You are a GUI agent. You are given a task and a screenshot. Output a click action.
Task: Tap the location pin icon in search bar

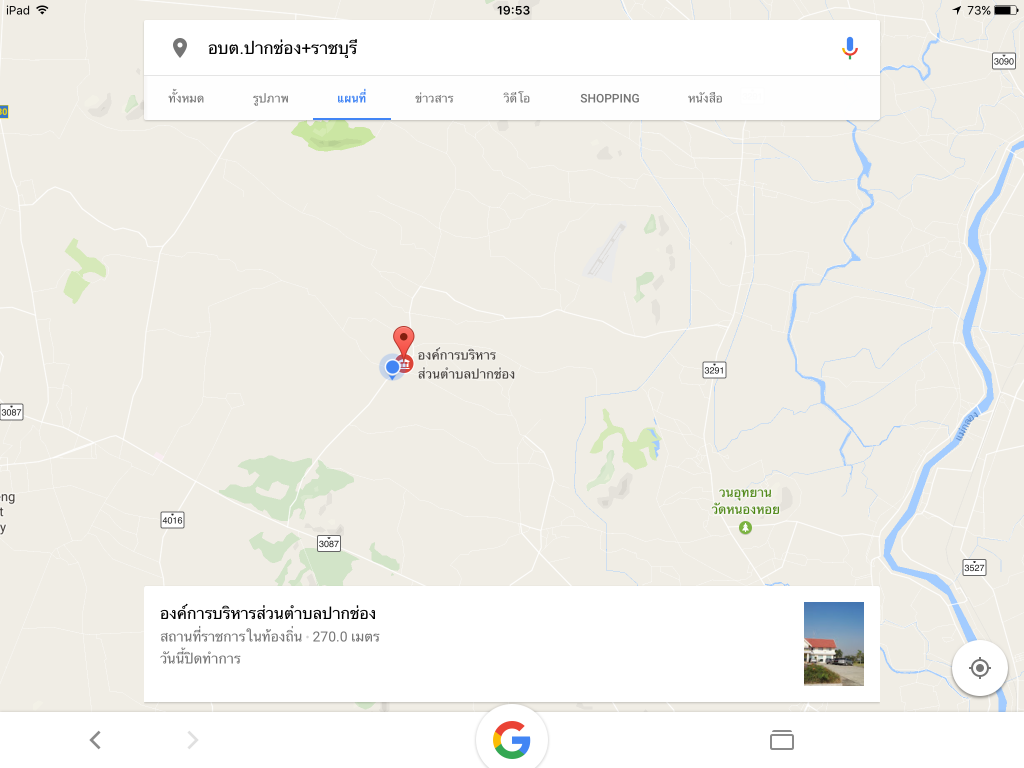180,48
